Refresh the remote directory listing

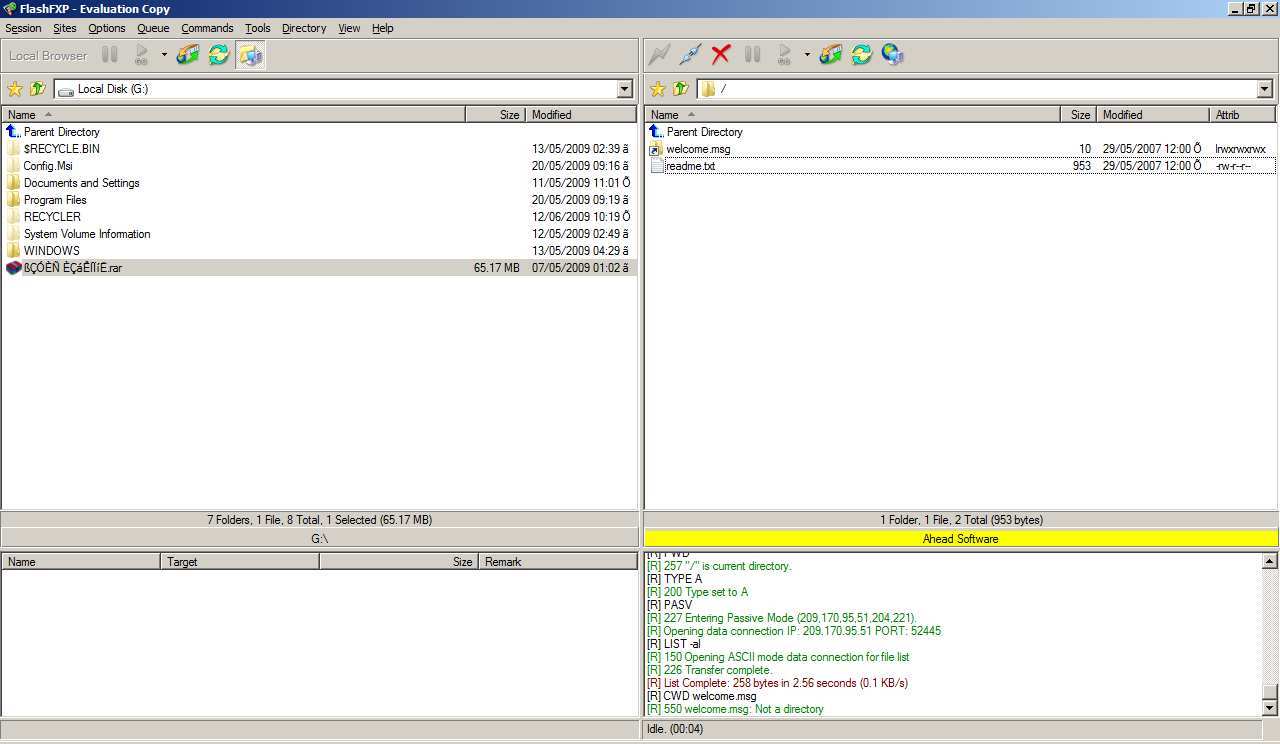coord(861,55)
